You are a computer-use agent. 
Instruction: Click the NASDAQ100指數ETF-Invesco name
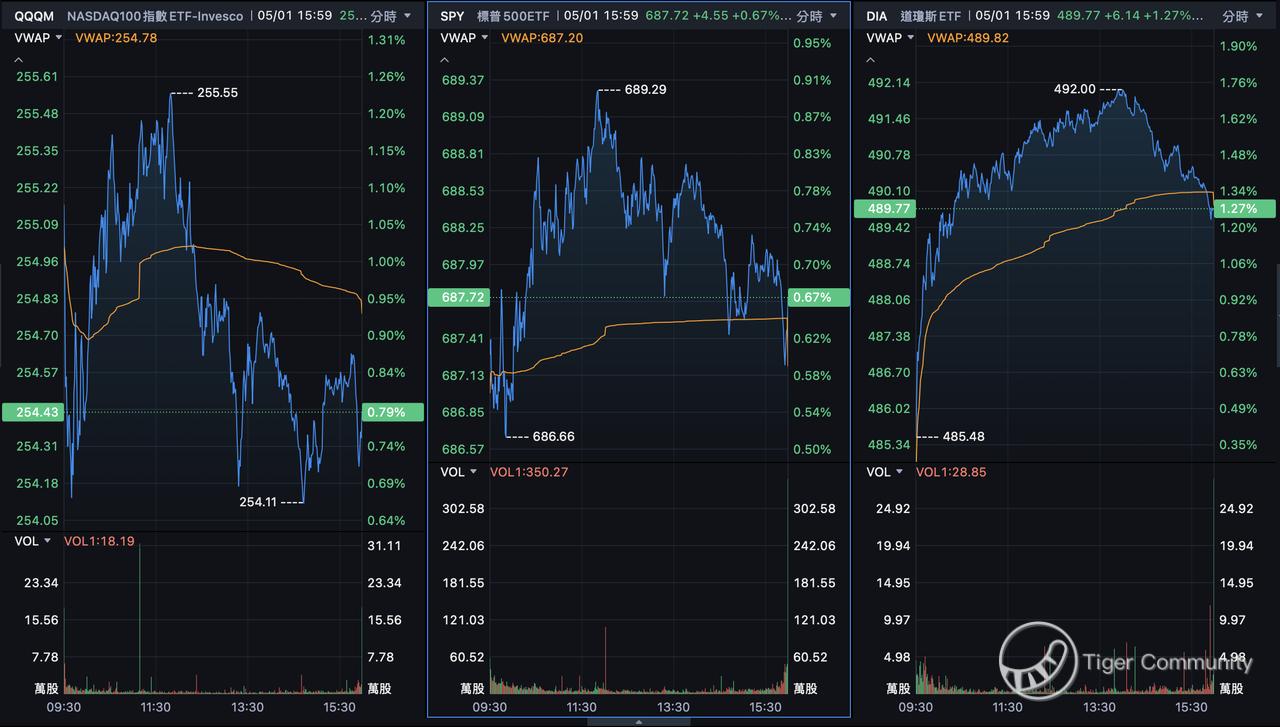pos(155,16)
